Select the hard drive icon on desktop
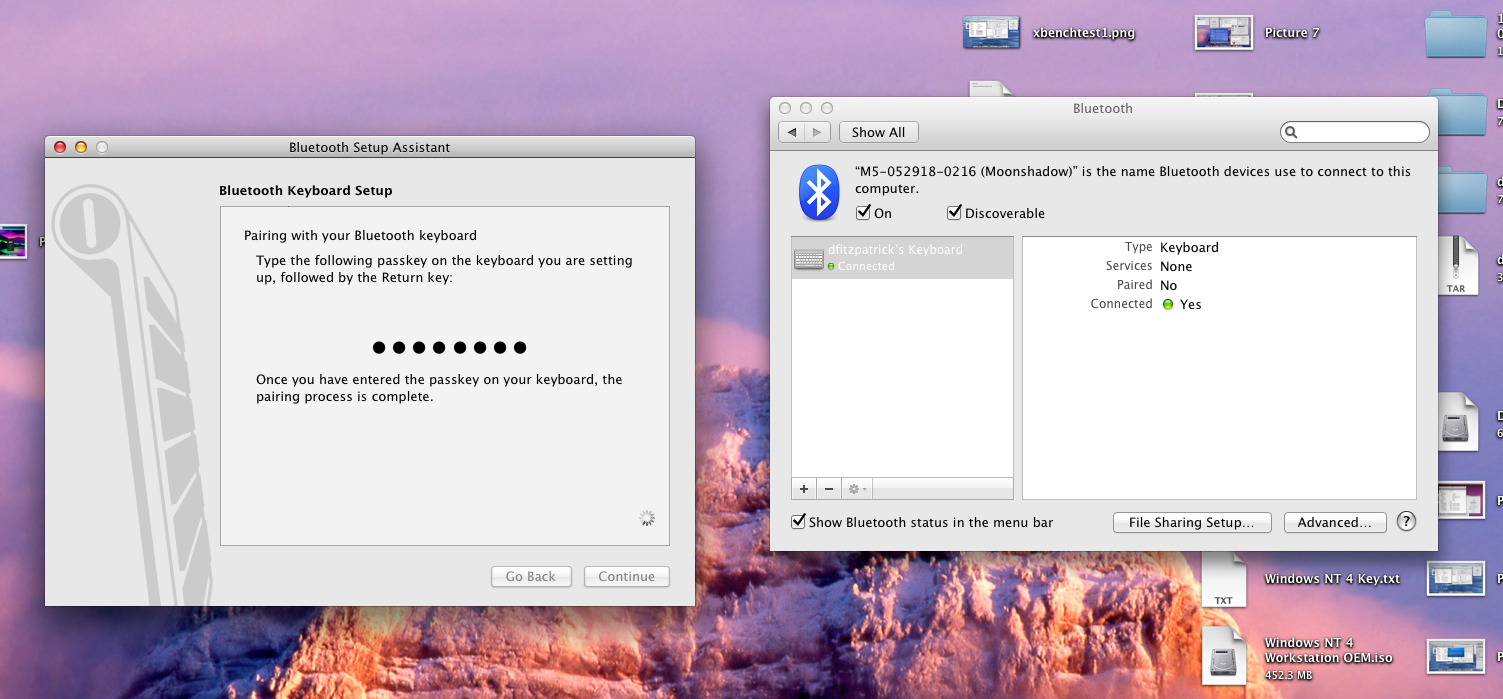1503x699 pixels. coord(1456,421)
